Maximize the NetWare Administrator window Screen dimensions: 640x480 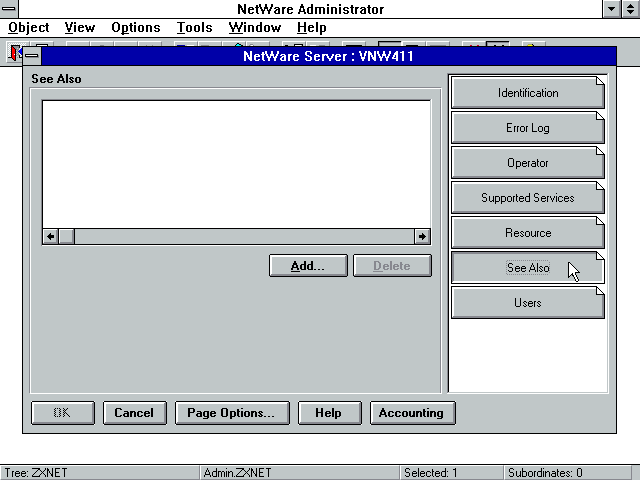(631, 9)
